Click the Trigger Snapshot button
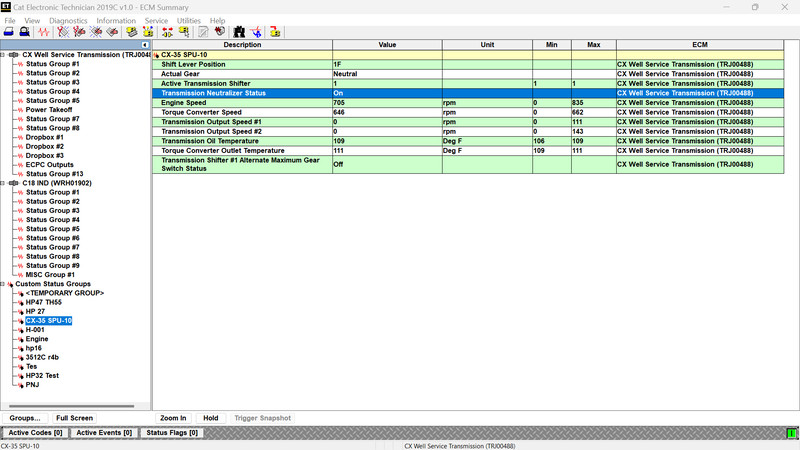This screenshot has height=450, width=800. [262, 418]
